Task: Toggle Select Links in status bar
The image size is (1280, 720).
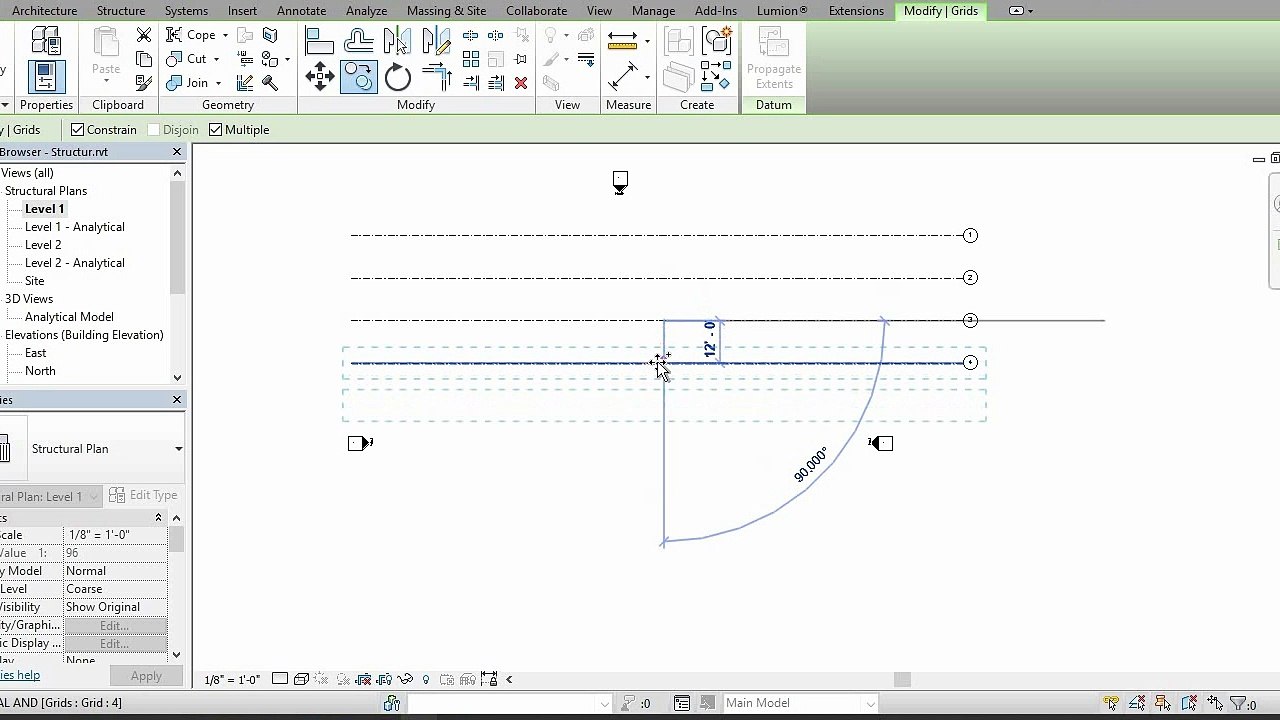Action: (x=1111, y=703)
